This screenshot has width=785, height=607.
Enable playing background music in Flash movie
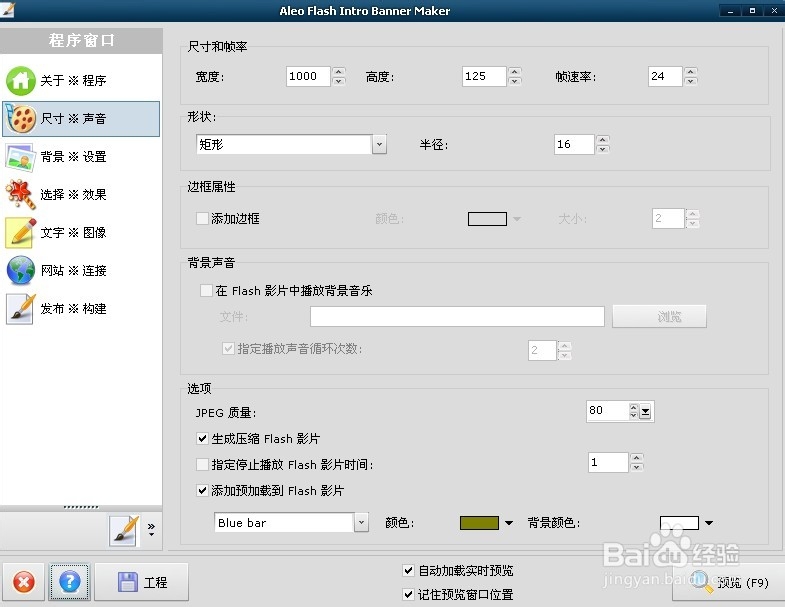pos(206,290)
